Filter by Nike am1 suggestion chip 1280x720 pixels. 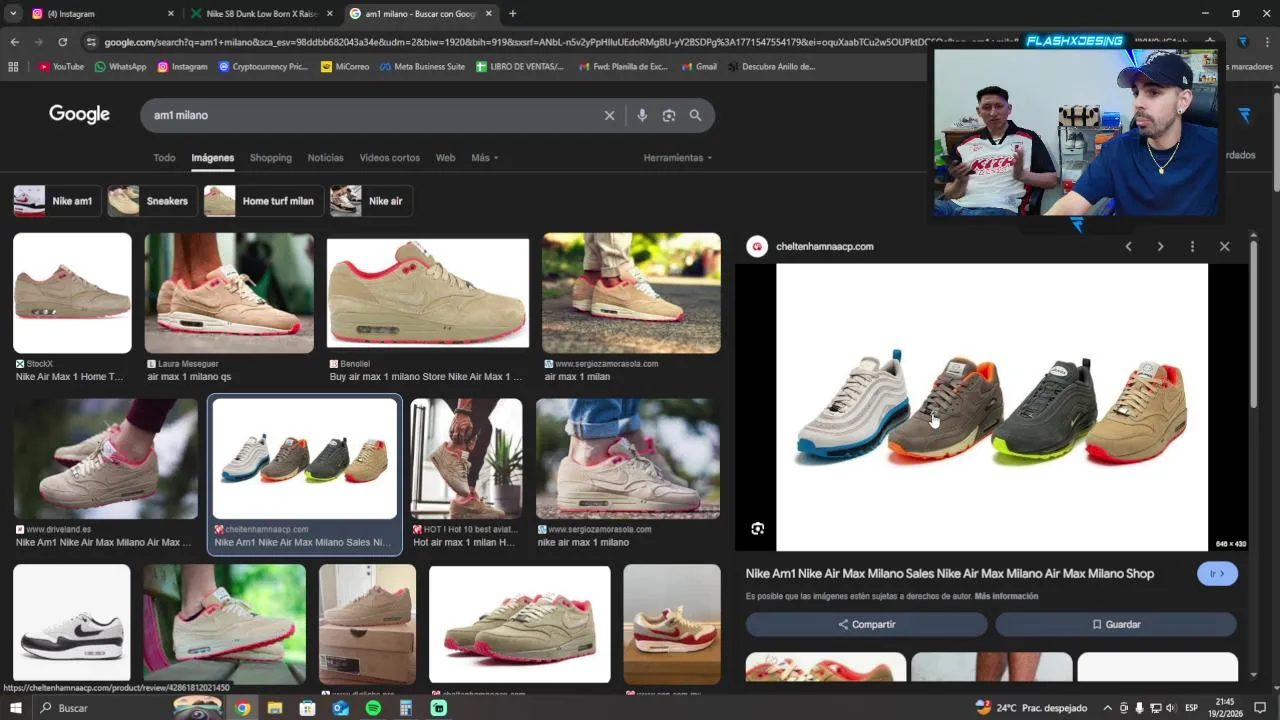[x=57, y=201]
